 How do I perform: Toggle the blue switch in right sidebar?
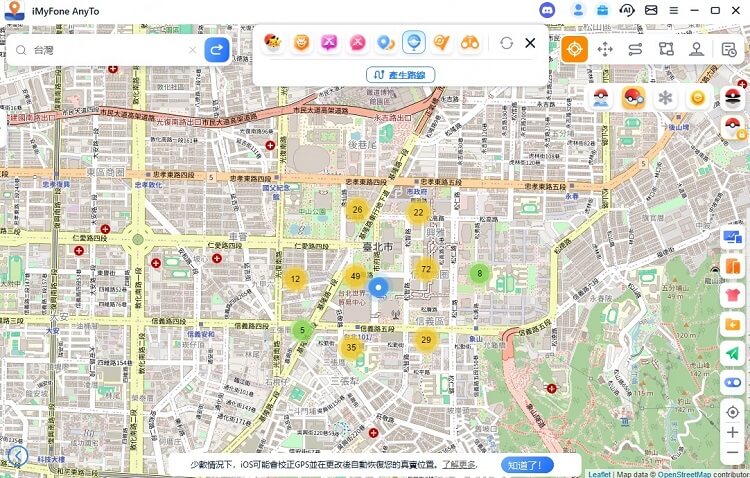coord(732,382)
